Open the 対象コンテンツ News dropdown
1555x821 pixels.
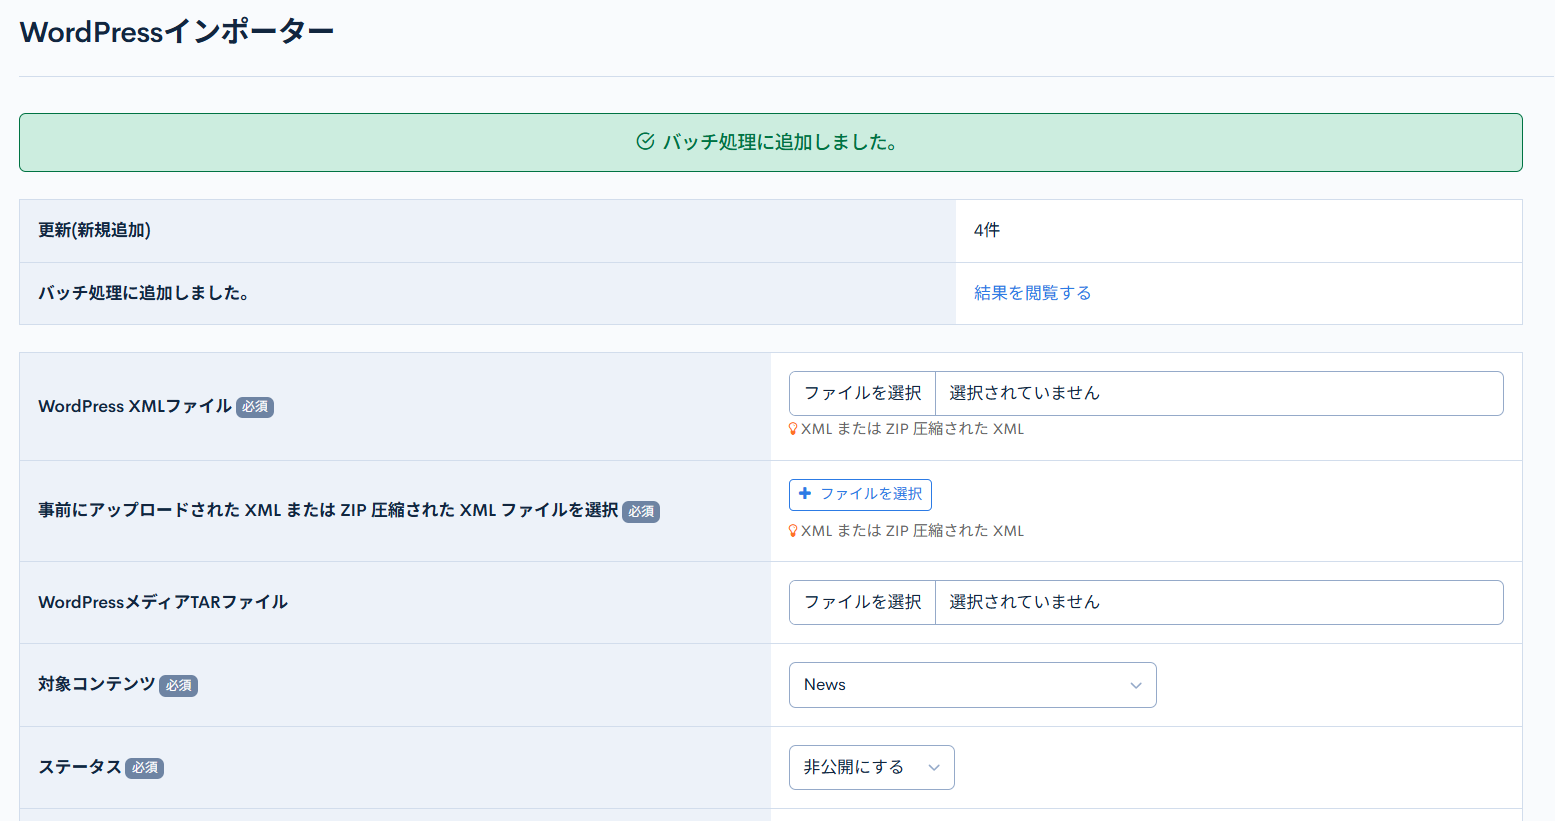pos(972,684)
